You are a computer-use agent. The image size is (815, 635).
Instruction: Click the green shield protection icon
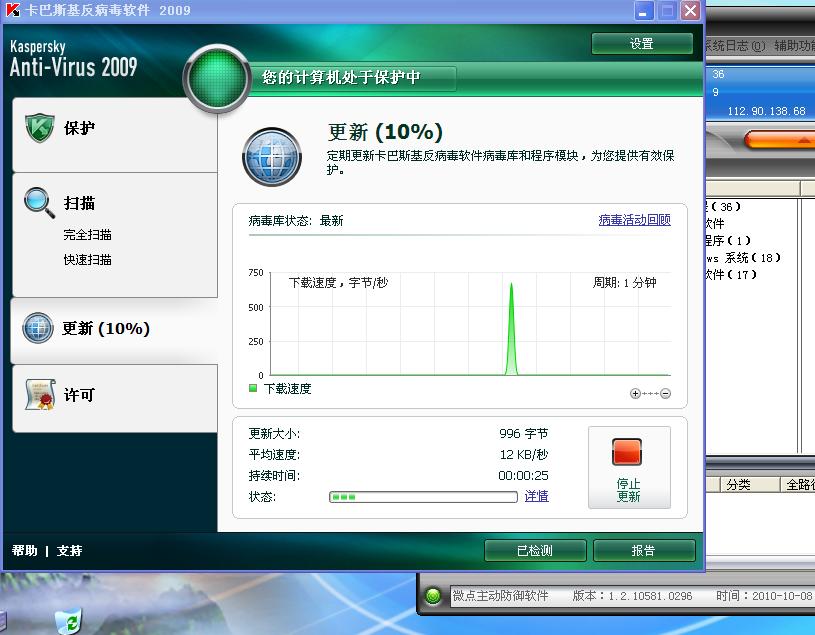point(40,127)
